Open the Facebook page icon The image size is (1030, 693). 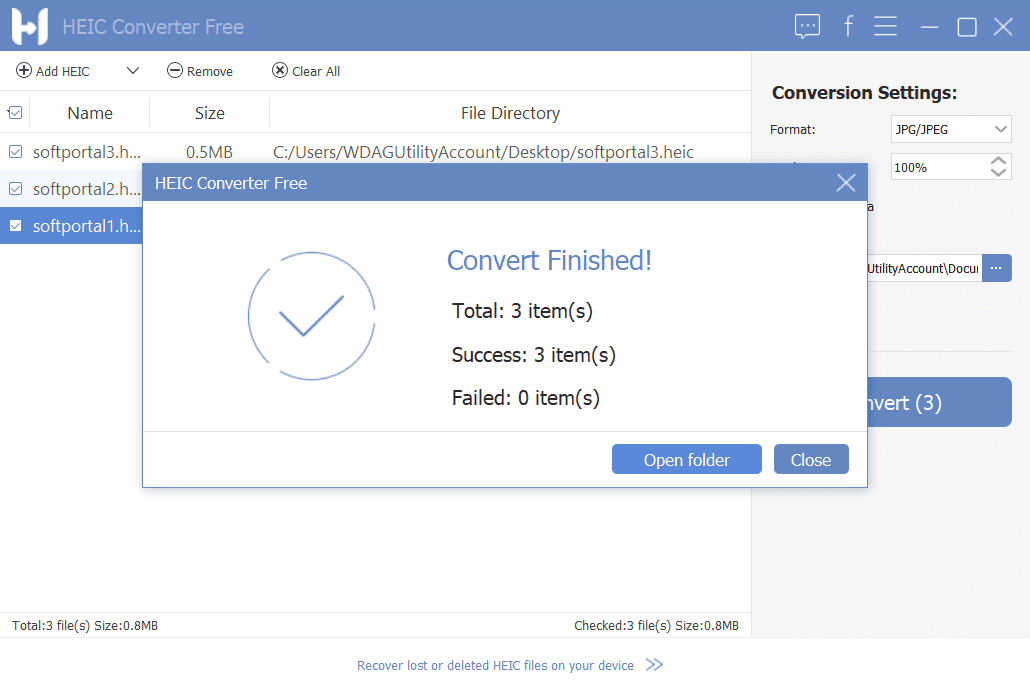(x=848, y=26)
